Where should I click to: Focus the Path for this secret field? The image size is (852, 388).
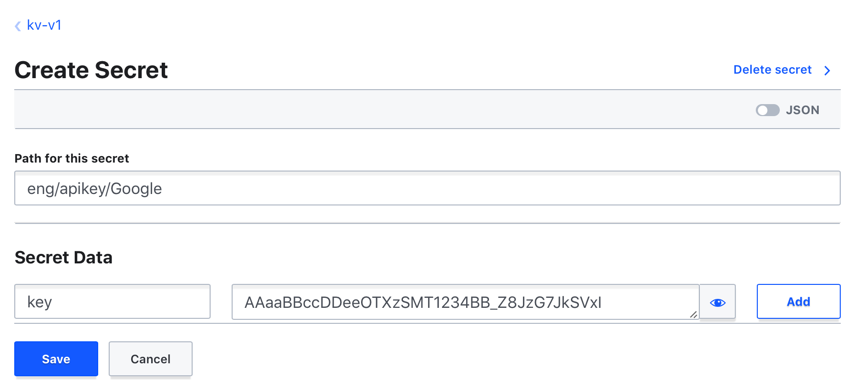pos(427,189)
